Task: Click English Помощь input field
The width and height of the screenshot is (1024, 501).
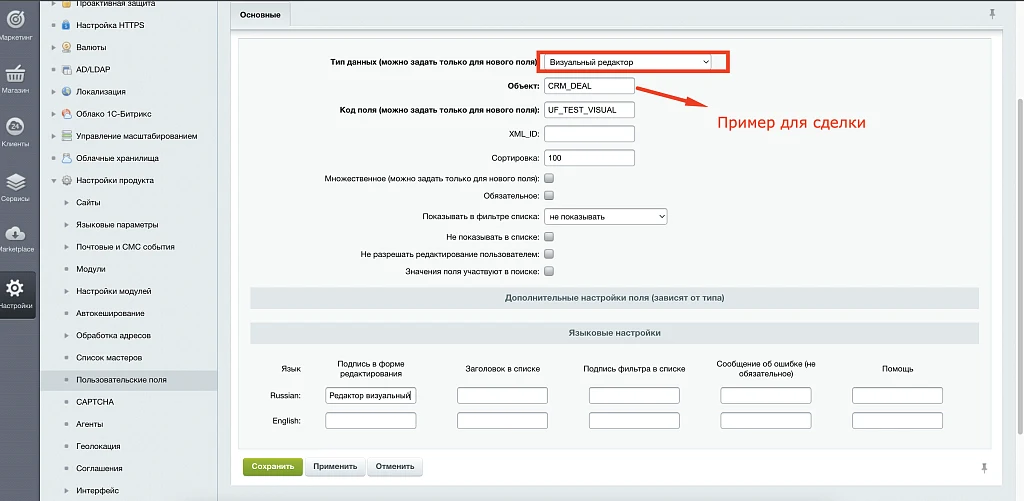Action: pyautogui.click(x=897, y=421)
